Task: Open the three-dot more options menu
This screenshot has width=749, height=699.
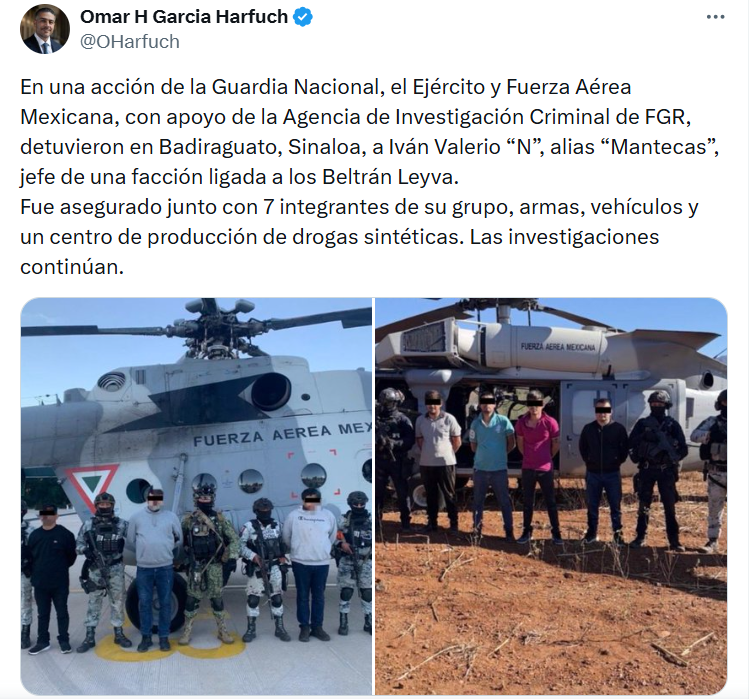Action: 715,17
